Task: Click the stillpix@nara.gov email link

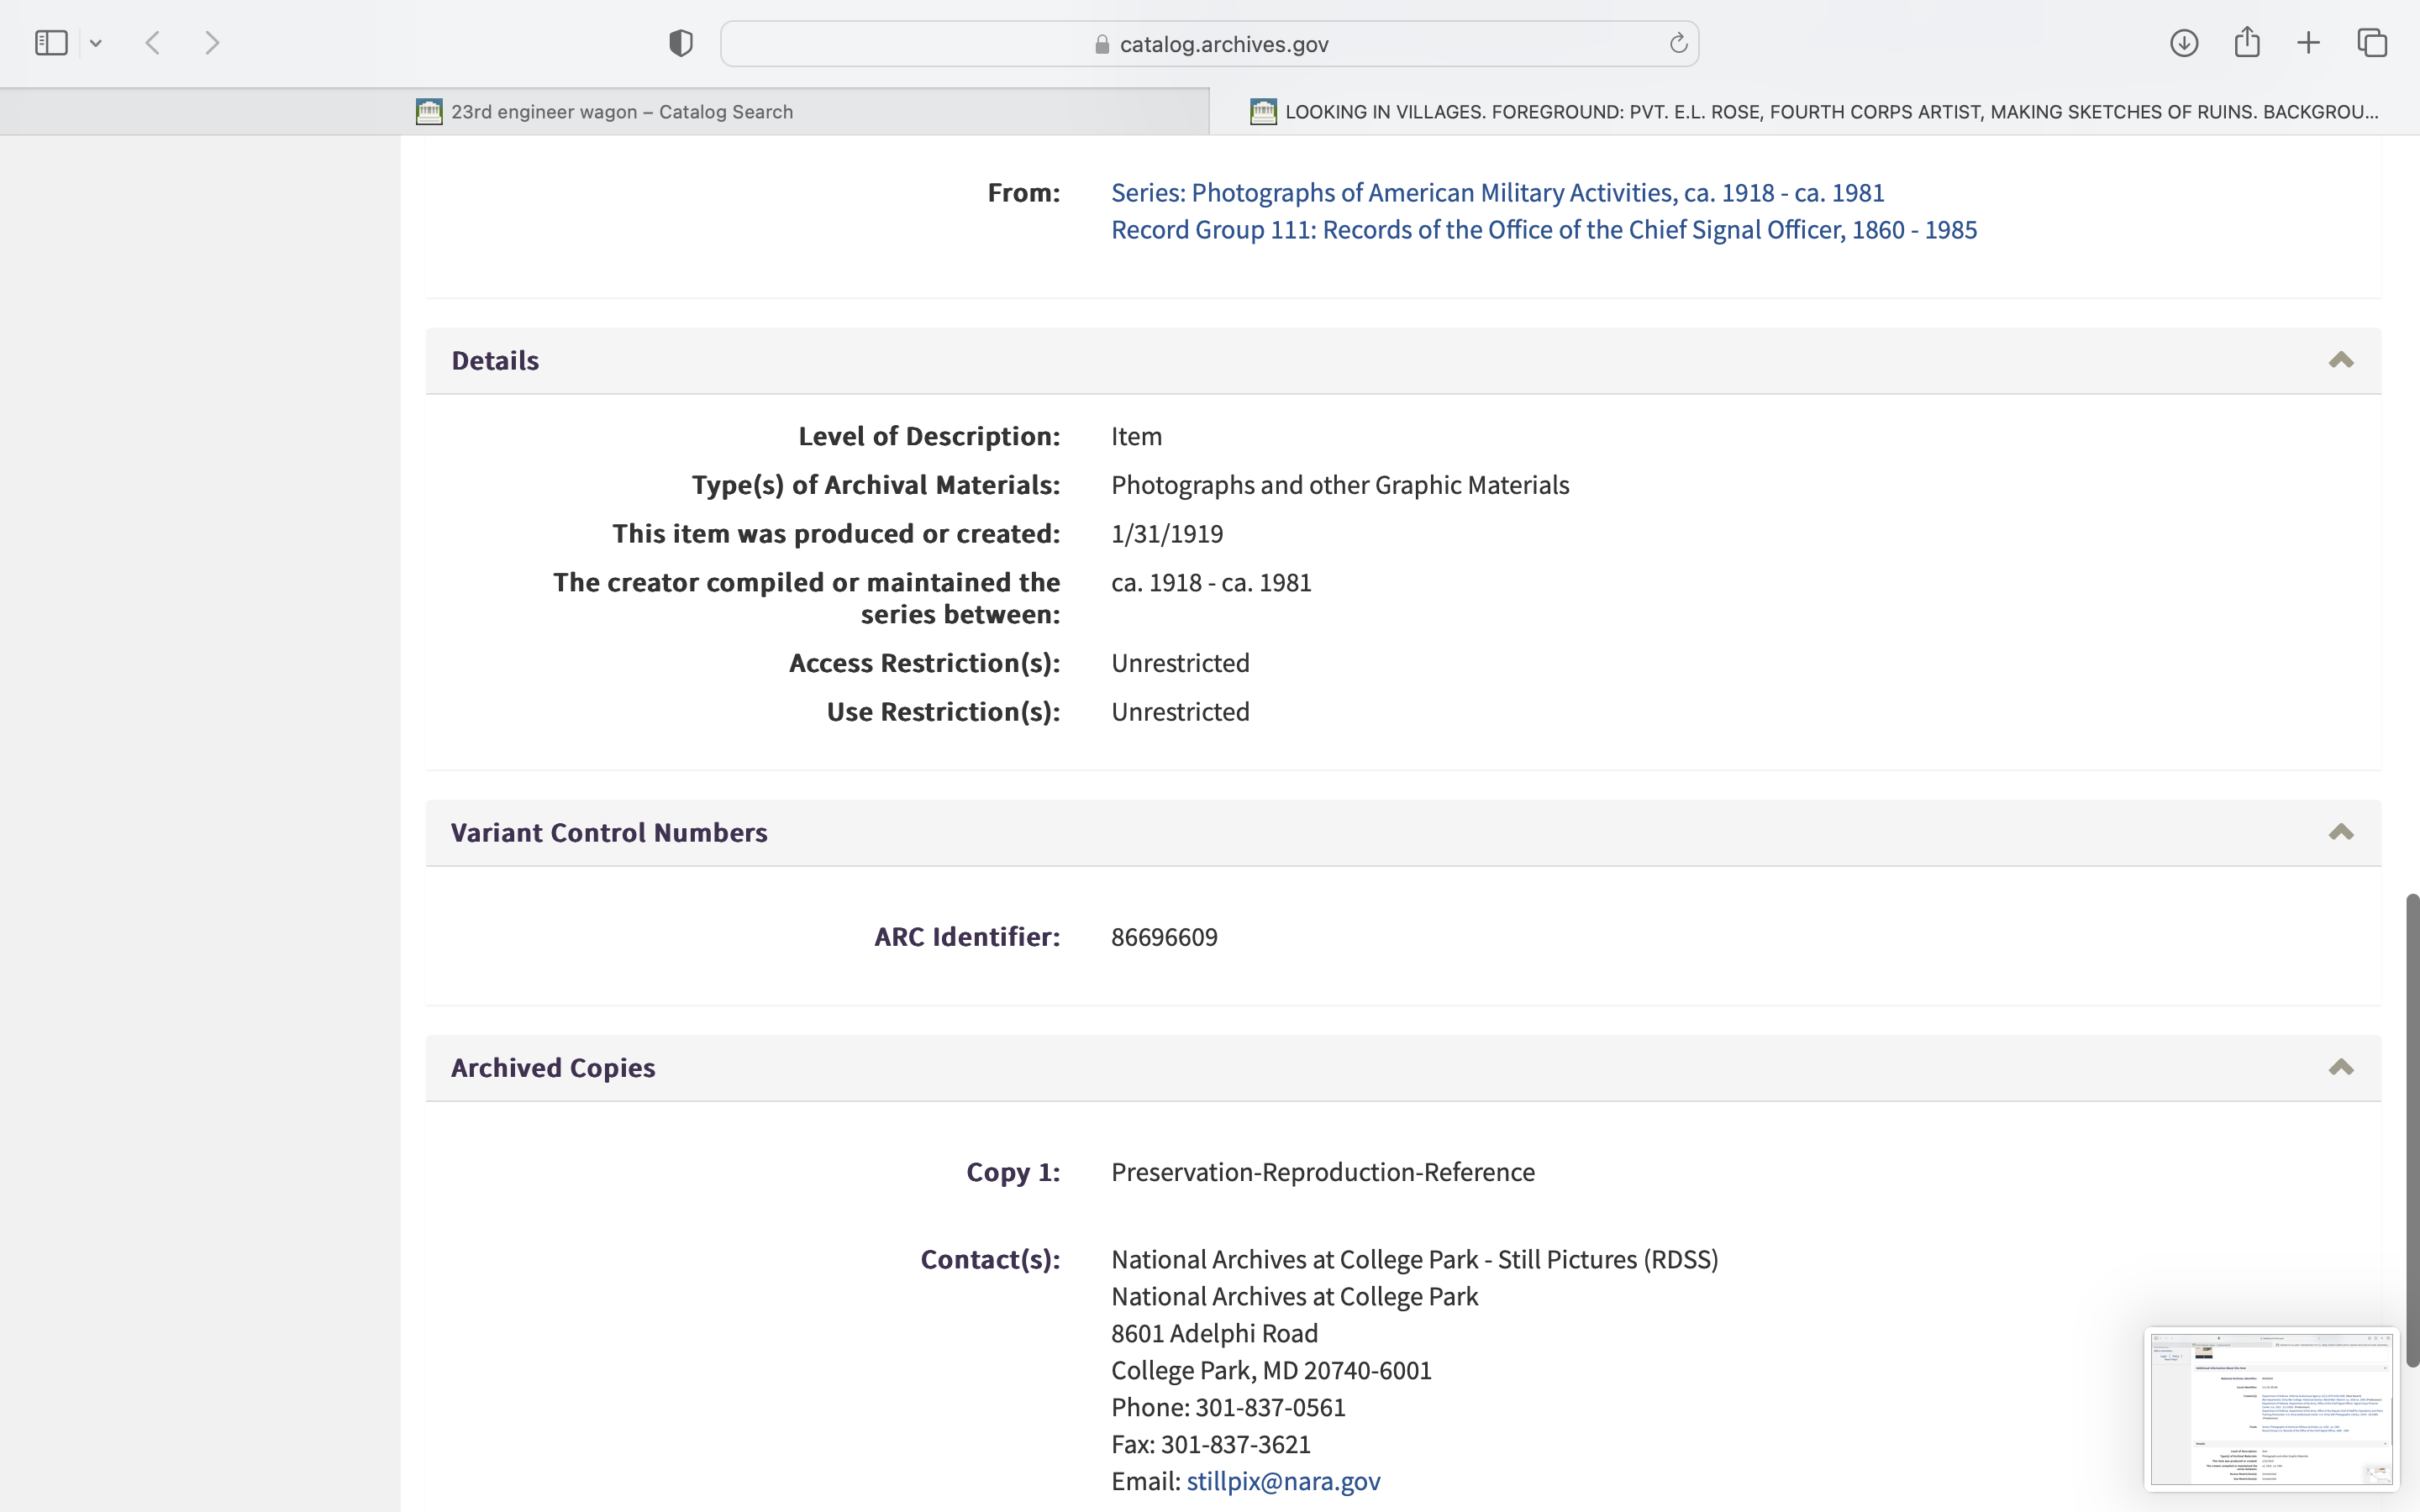Action: [1283, 1481]
